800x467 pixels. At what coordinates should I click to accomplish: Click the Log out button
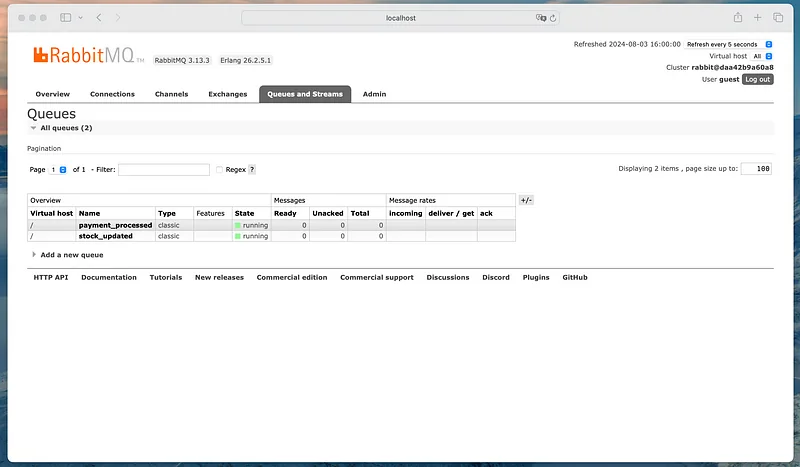coord(758,79)
